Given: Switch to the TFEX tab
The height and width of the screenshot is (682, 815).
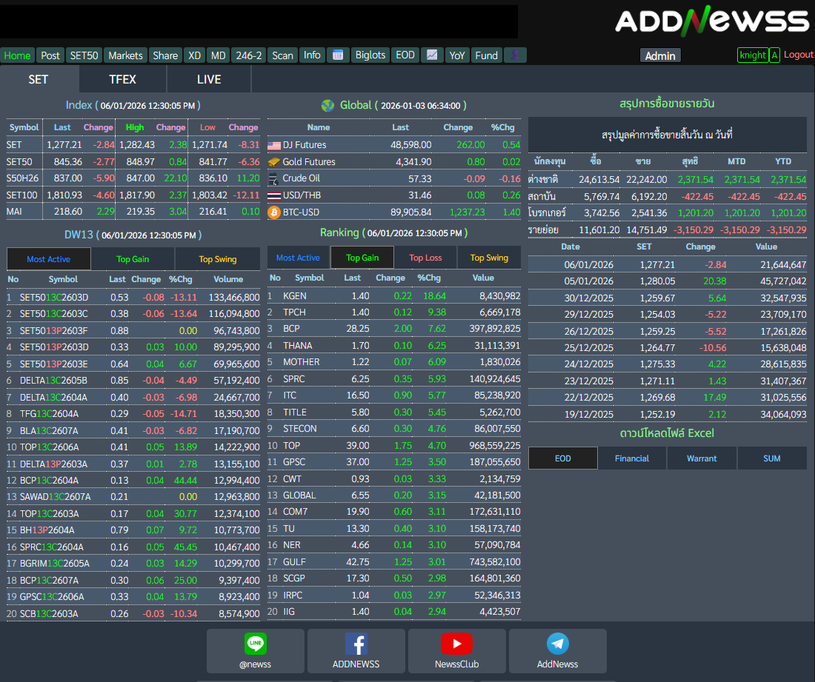Looking at the screenshot, I should coord(122,79).
